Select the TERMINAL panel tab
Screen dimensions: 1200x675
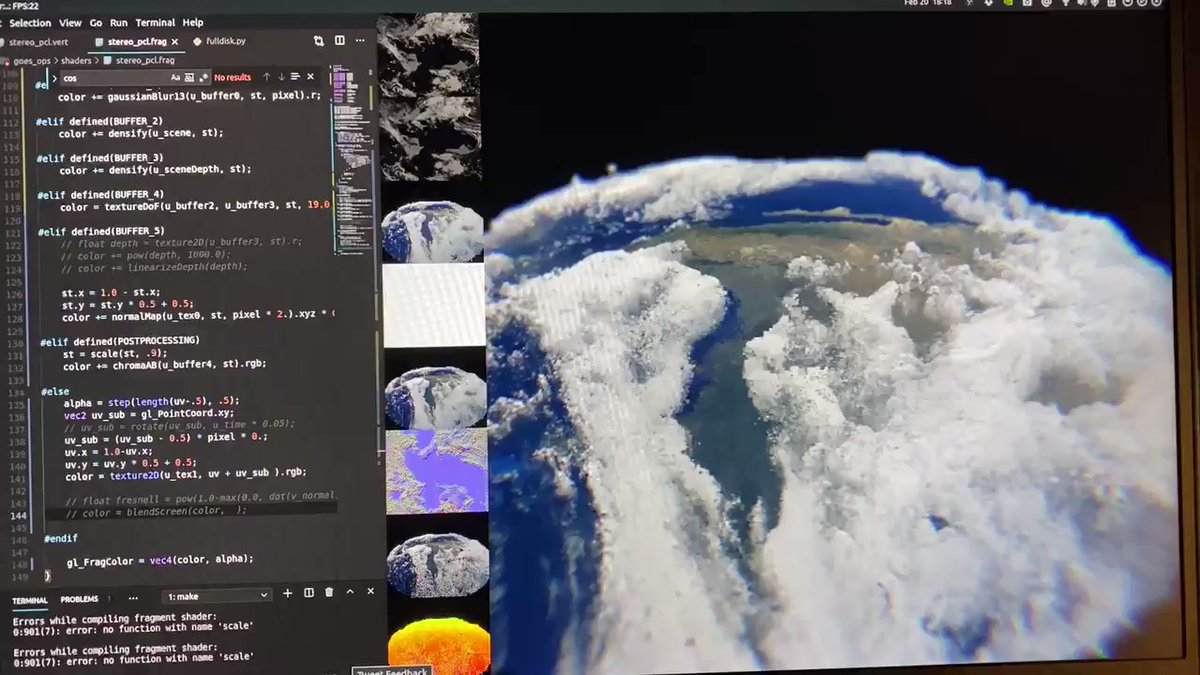point(30,600)
